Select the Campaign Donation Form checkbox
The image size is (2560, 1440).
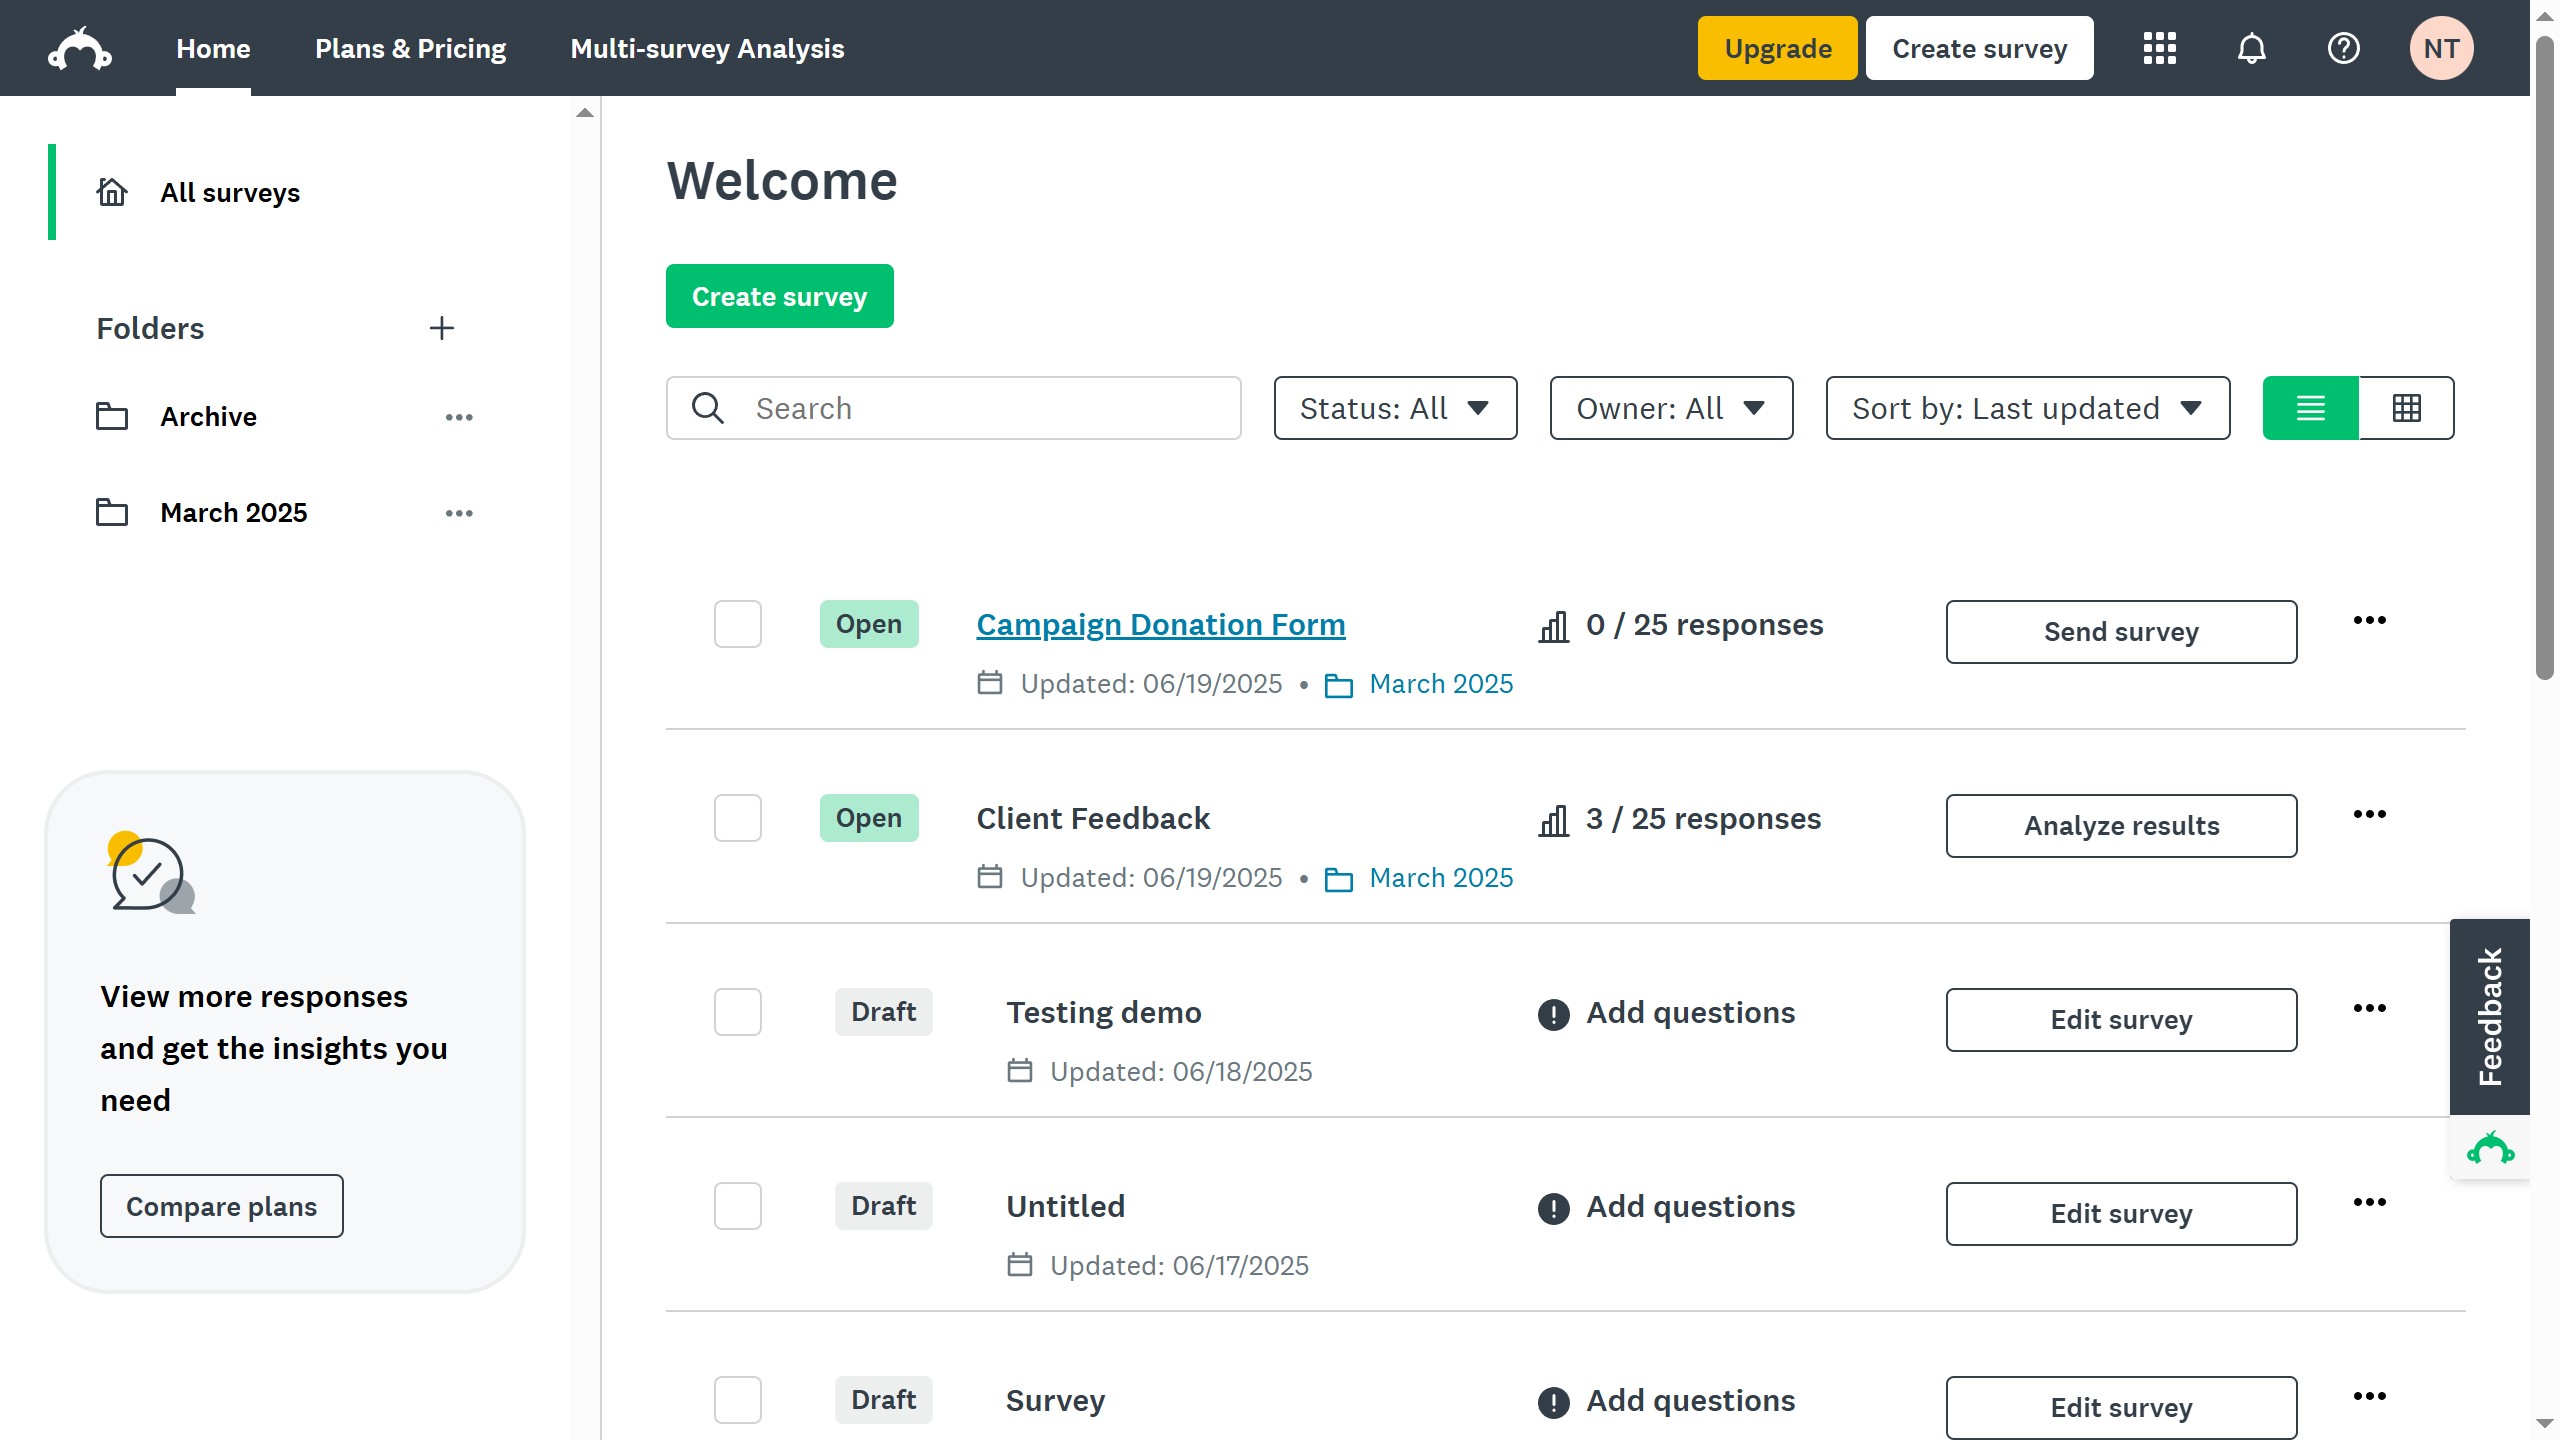pos(737,624)
